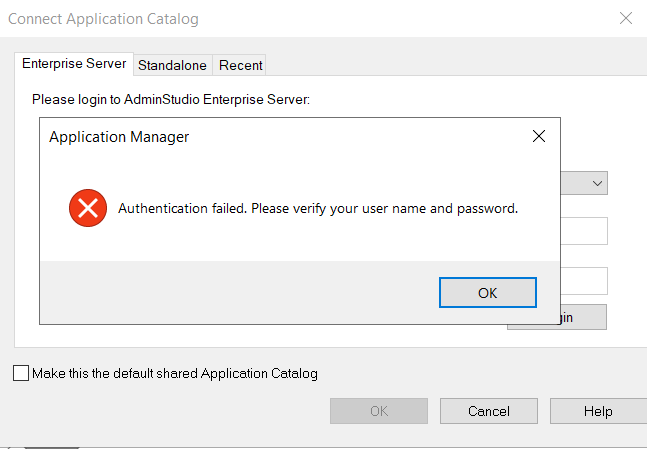This screenshot has height=449, width=647.
Task: Expand the partially hidden dropdown arrow
Action: [x=597, y=183]
